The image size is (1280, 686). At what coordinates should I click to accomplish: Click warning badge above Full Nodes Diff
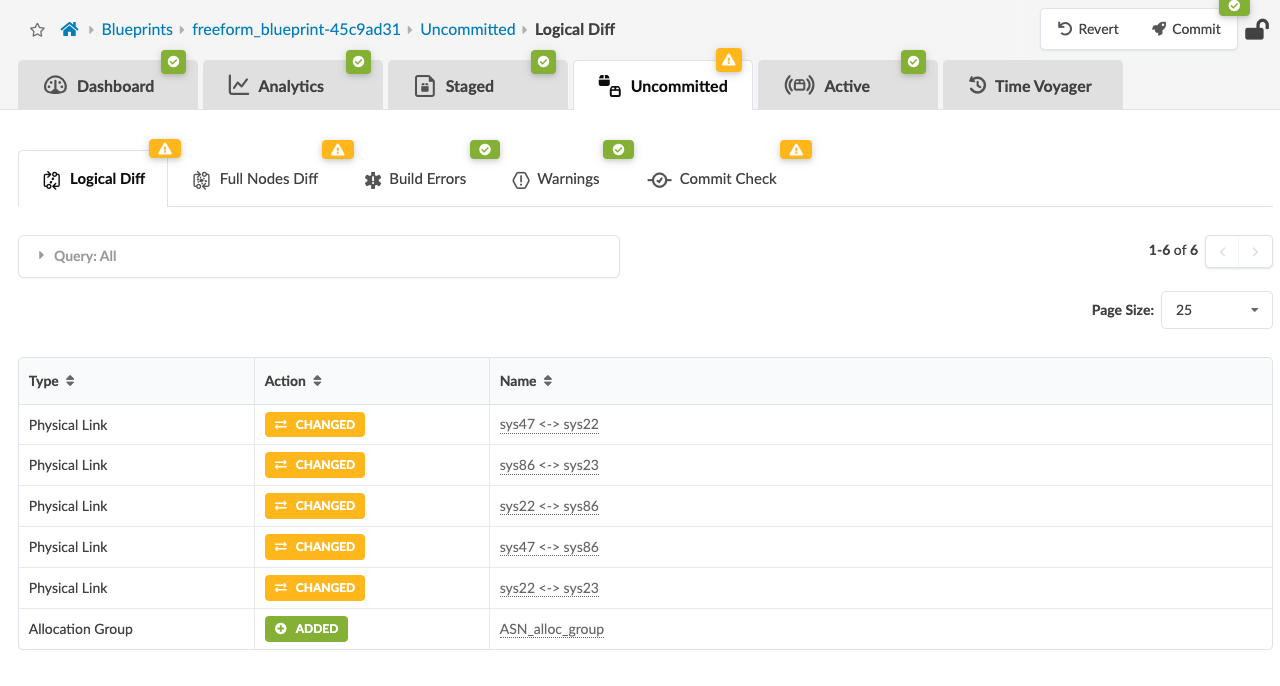point(337,149)
